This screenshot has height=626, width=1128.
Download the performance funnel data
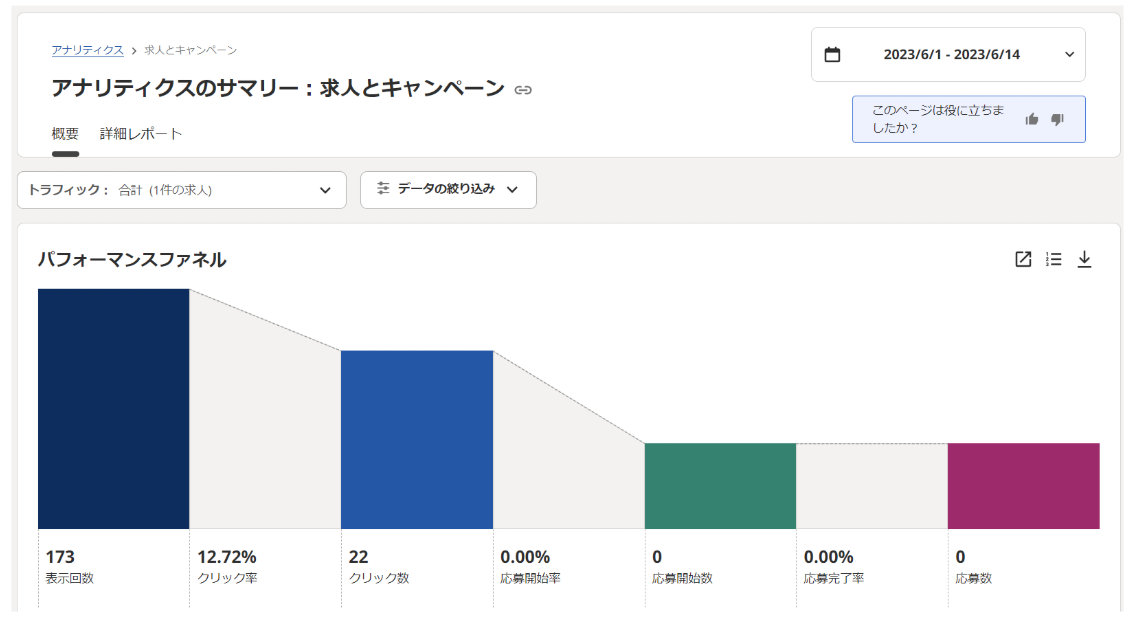pos(1084,259)
